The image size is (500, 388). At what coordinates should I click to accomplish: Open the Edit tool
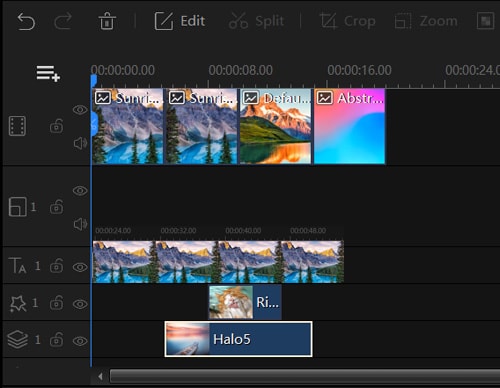180,21
